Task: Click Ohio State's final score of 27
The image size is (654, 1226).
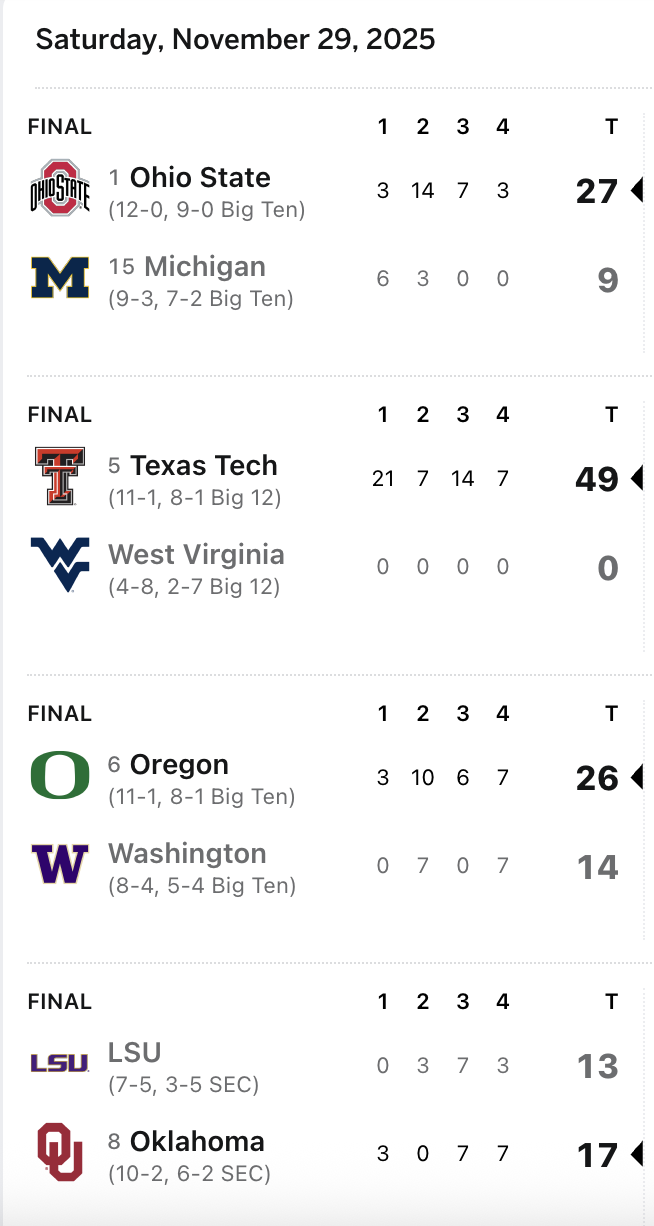Action: point(597,190)
